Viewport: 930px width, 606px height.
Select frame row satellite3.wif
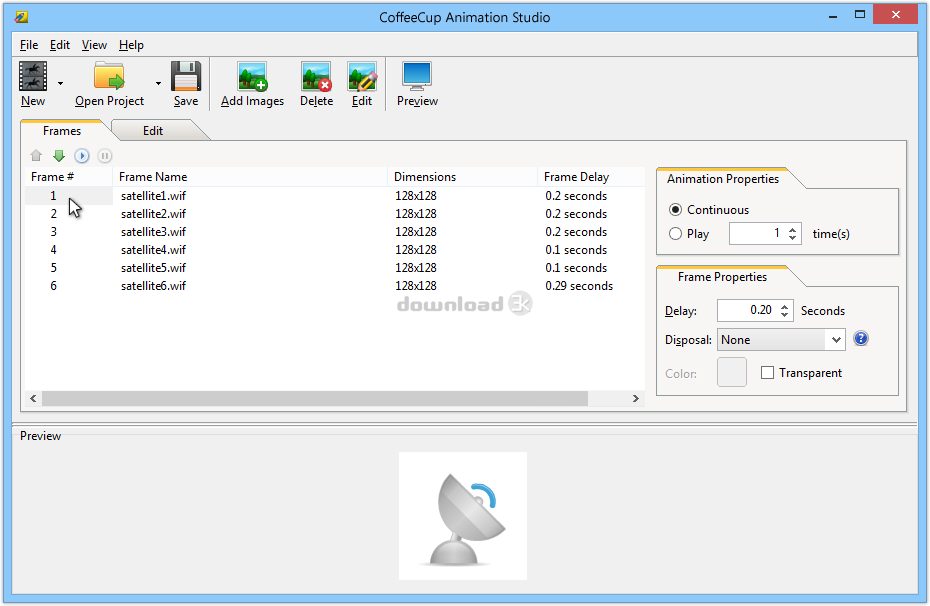[335, 232]
